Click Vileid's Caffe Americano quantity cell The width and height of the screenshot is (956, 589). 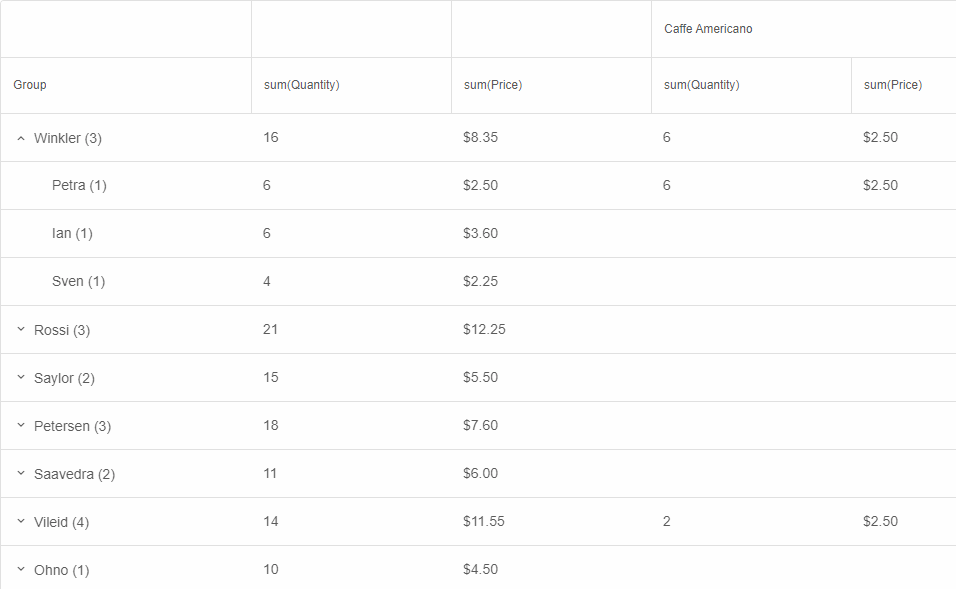[x=667, y=521]
